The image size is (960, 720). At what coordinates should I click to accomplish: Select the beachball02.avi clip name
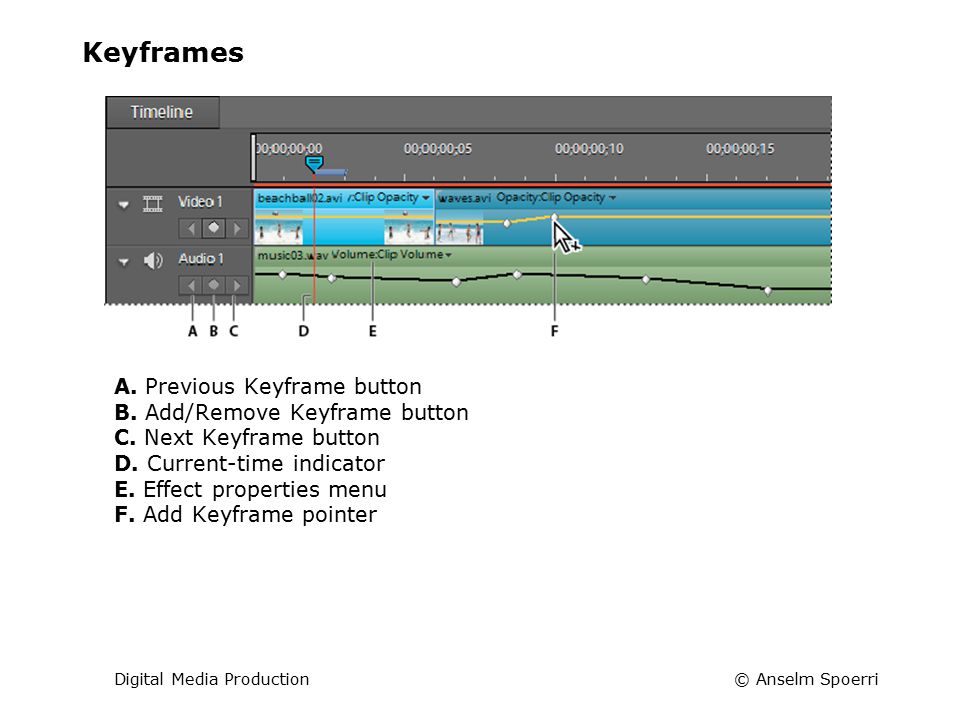tap(299, 198)
